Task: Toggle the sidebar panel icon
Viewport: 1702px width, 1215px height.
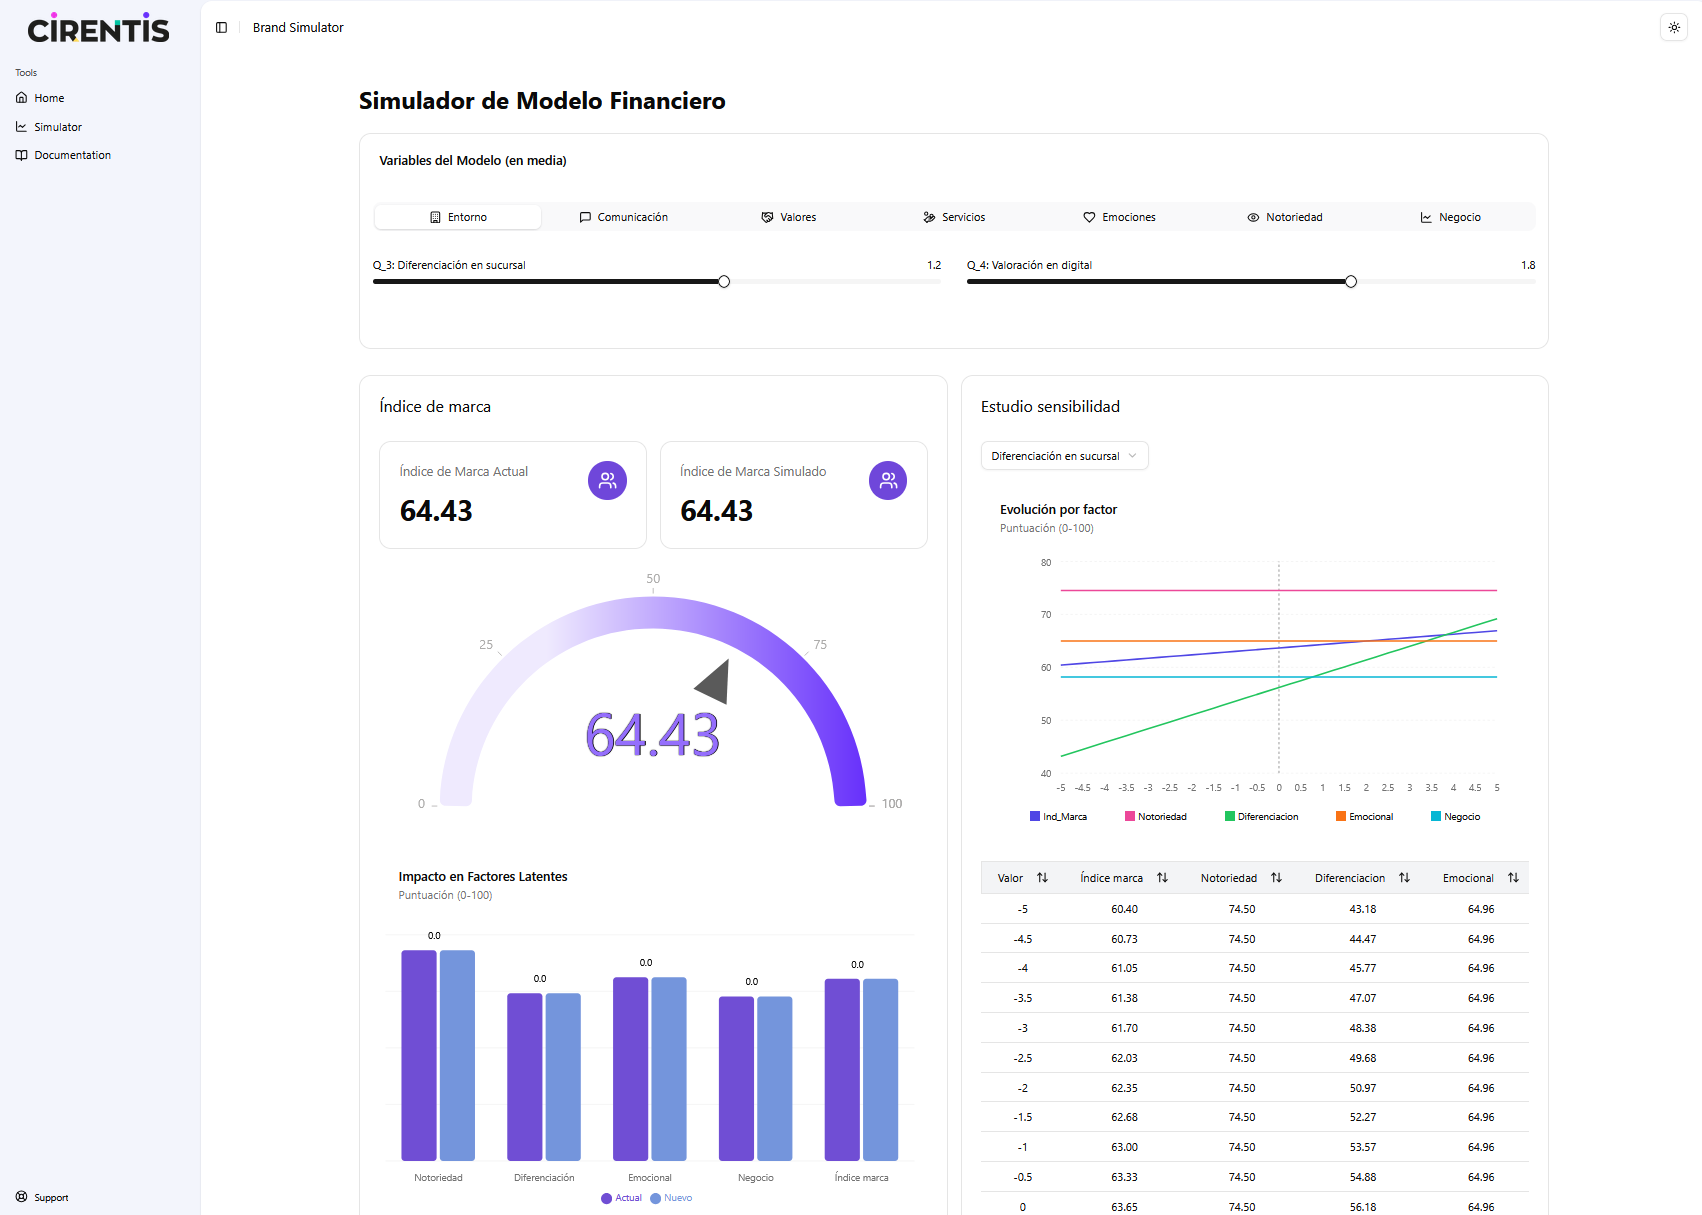Action: (221, 28)
